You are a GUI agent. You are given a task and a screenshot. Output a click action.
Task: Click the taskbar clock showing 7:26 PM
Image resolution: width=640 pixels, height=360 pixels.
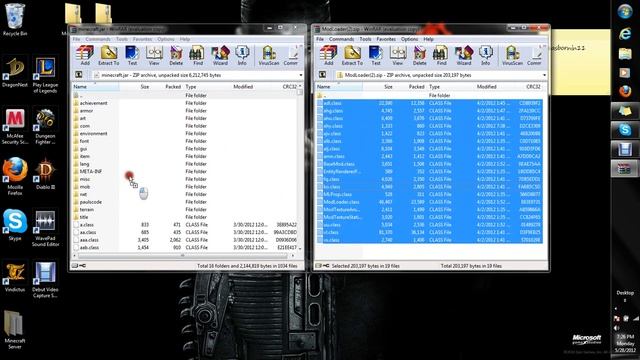[x=625, y=343]
